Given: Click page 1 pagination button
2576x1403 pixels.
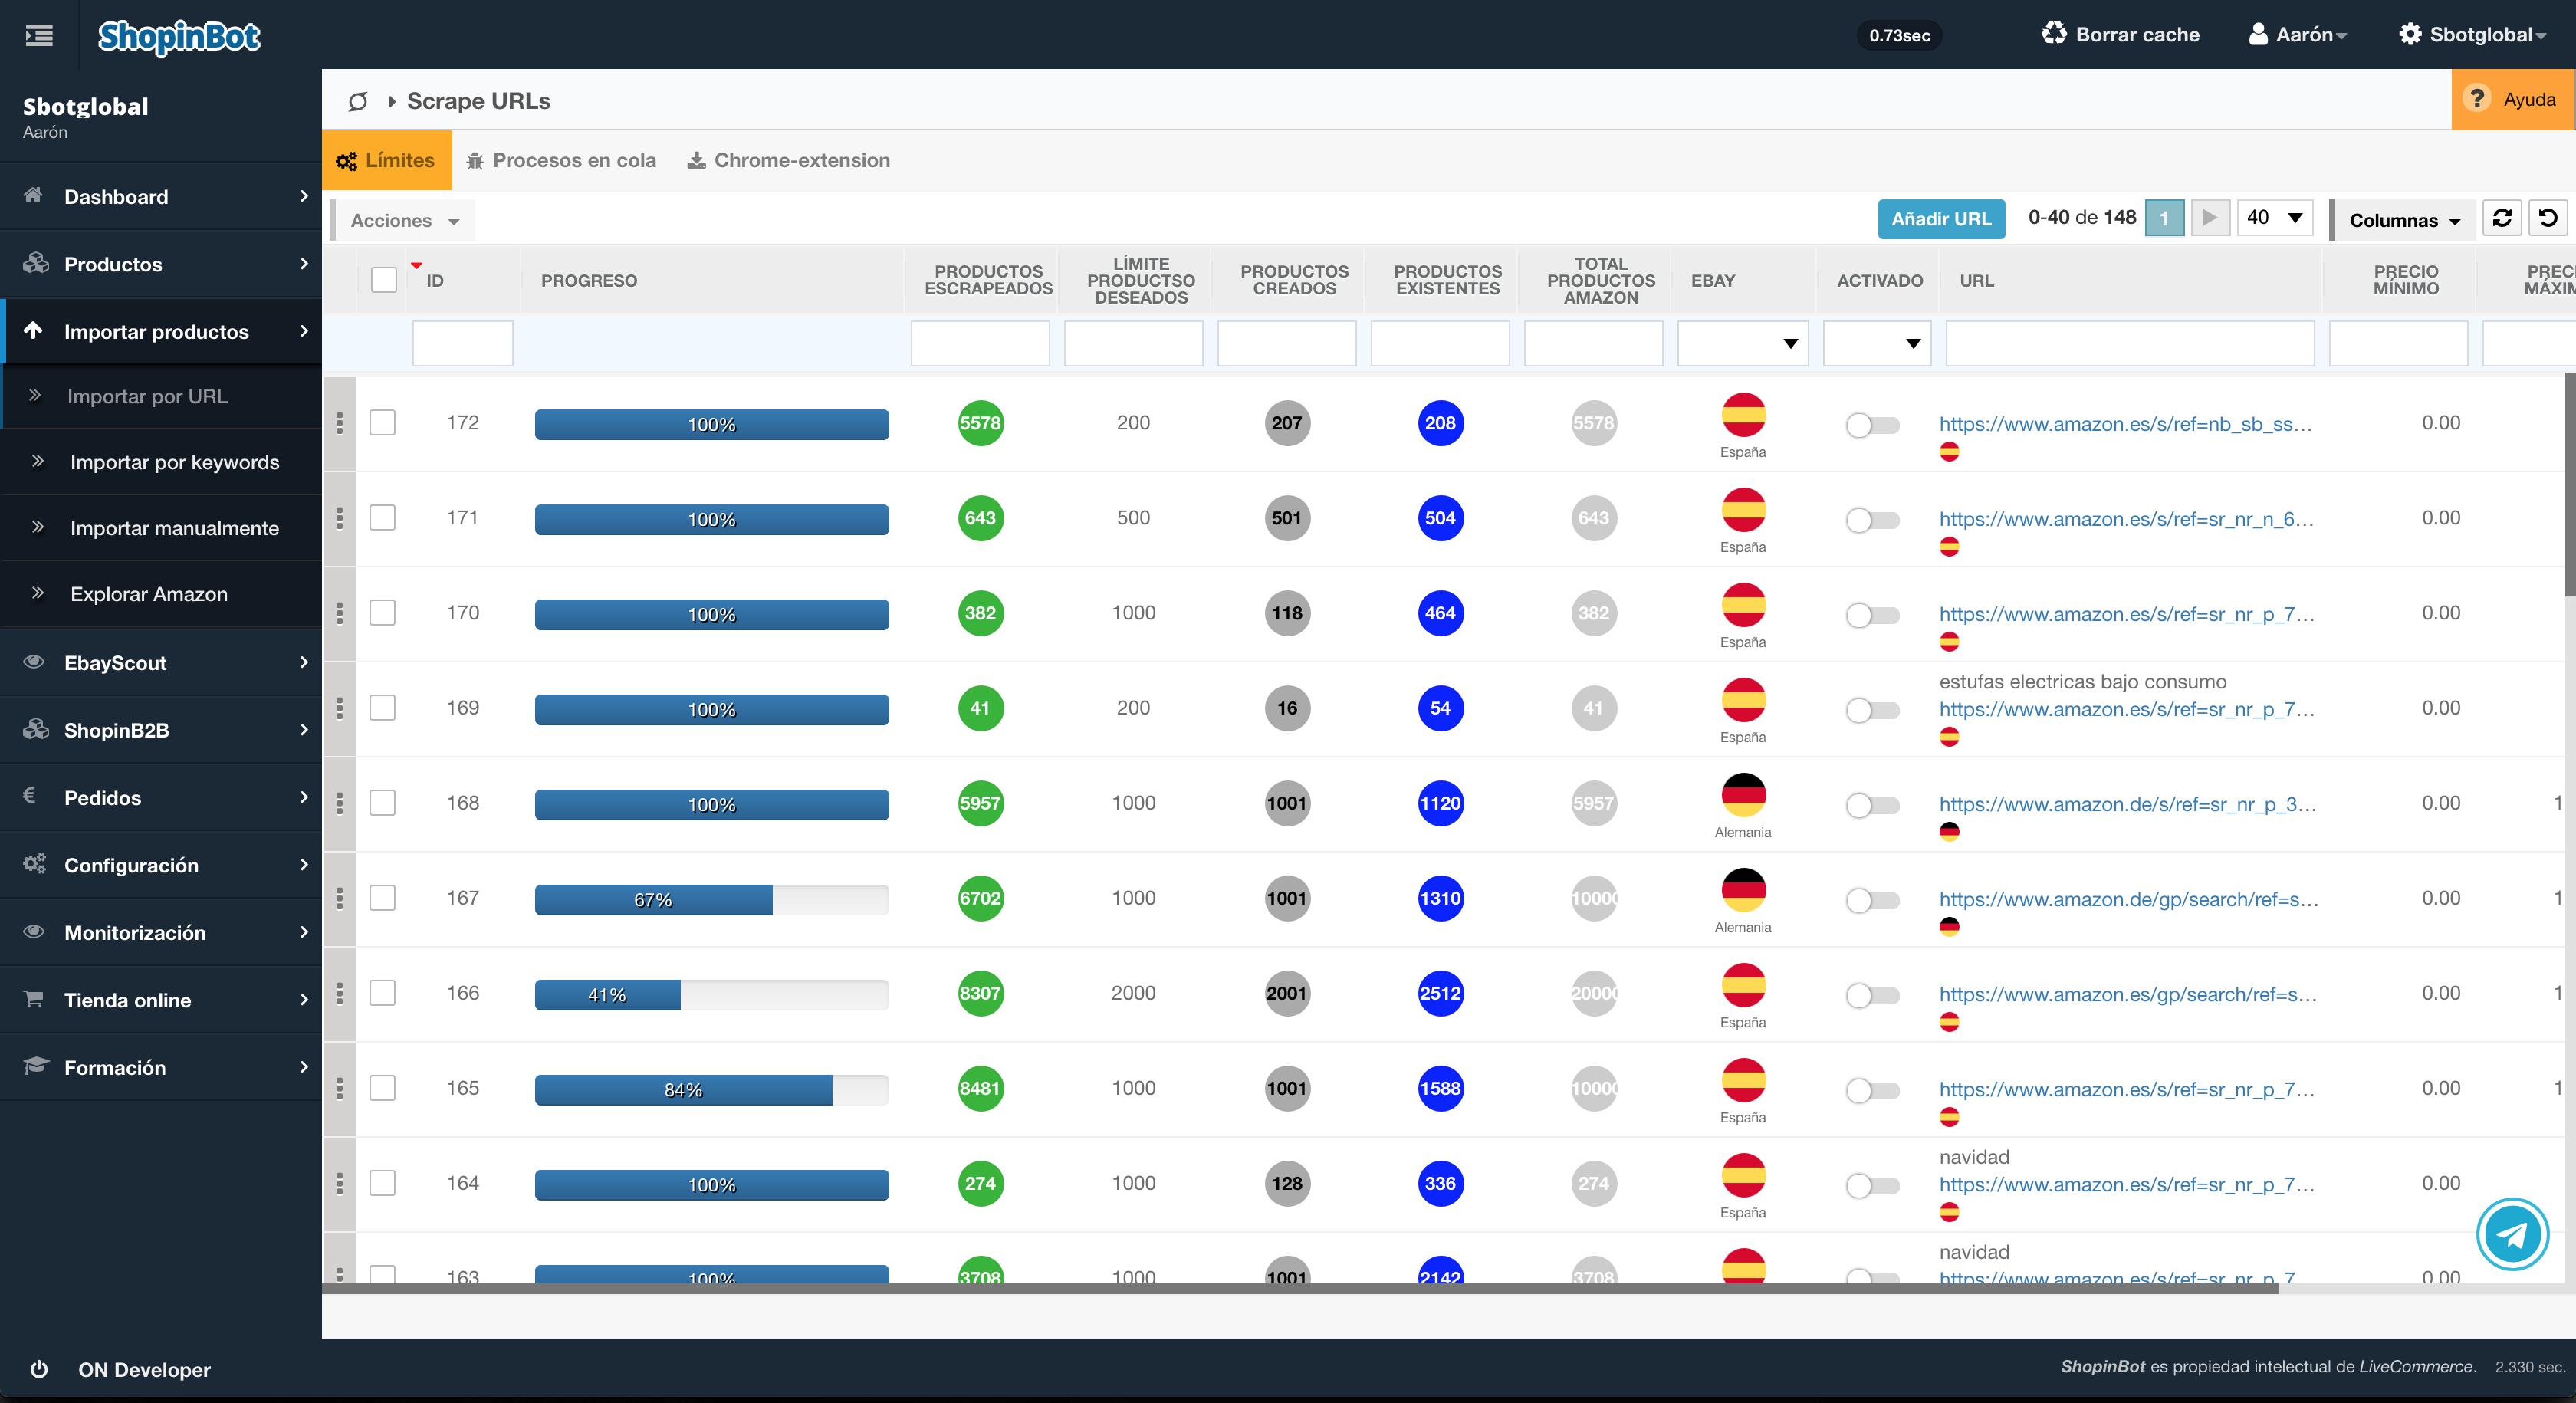Looking at the screenshot, I should (2164, 218).
